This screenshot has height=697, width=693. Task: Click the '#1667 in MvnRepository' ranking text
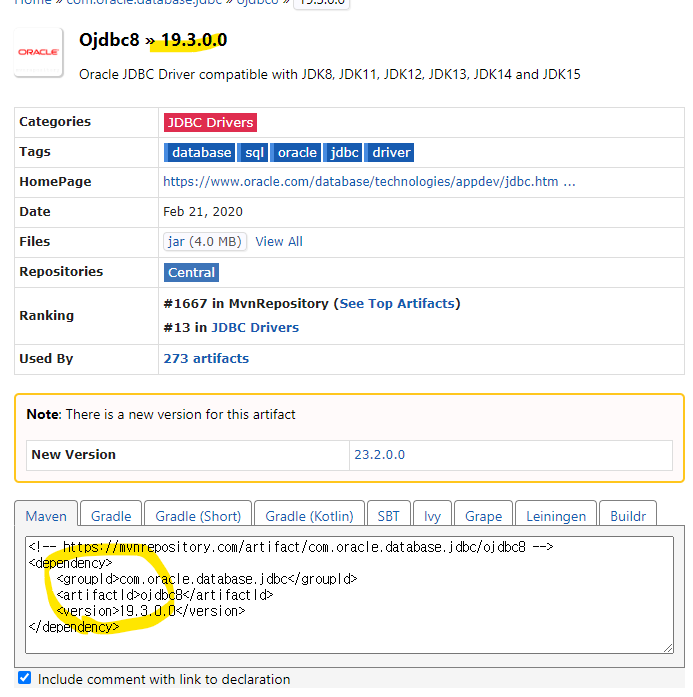point(246,304)
